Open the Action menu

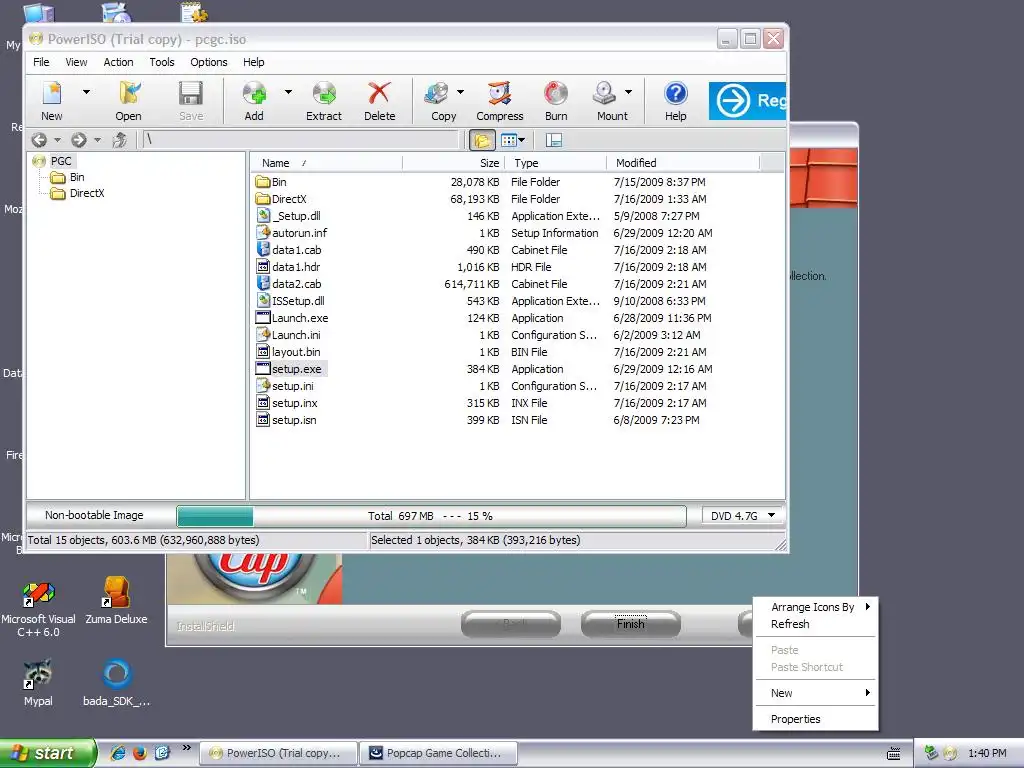[x=118, y=62]
